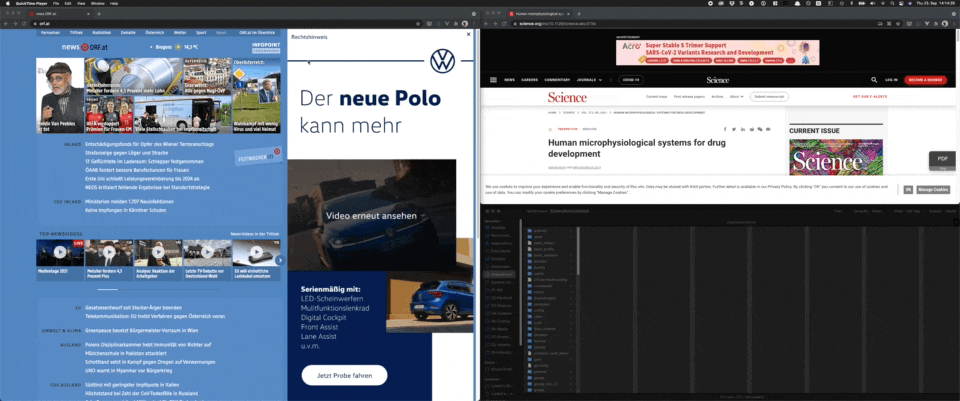
Task: Close the Volkswagen Polo ad overlay
Action: click(x=468, y=34)
